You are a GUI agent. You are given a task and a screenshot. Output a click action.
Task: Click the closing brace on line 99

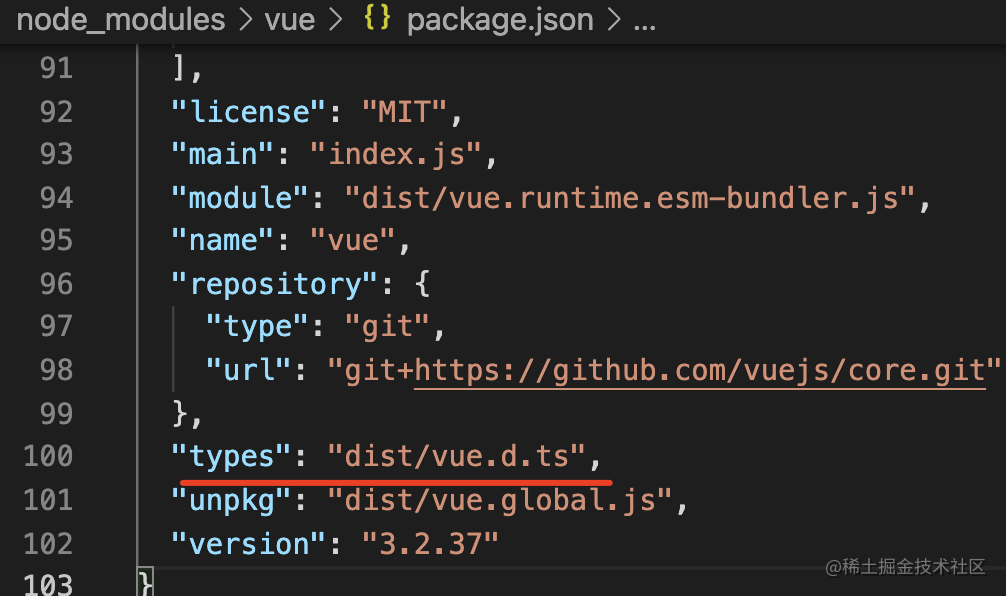(x=179, y=413)
